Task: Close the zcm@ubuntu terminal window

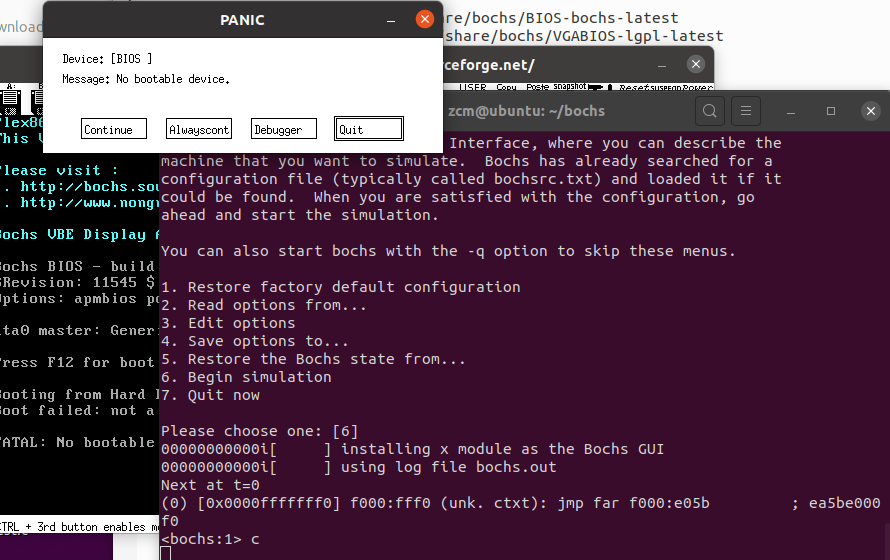Action: (x=871, y=111)
